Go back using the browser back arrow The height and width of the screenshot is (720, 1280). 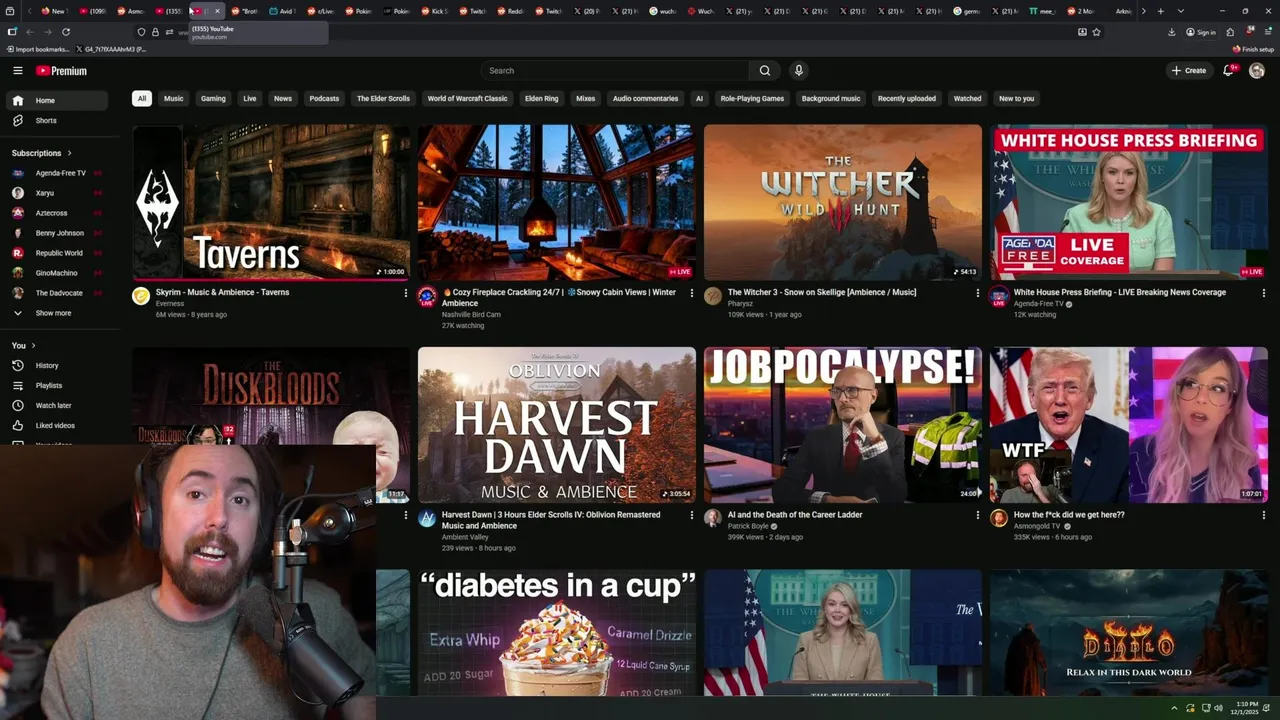click(x=29, y=32)
